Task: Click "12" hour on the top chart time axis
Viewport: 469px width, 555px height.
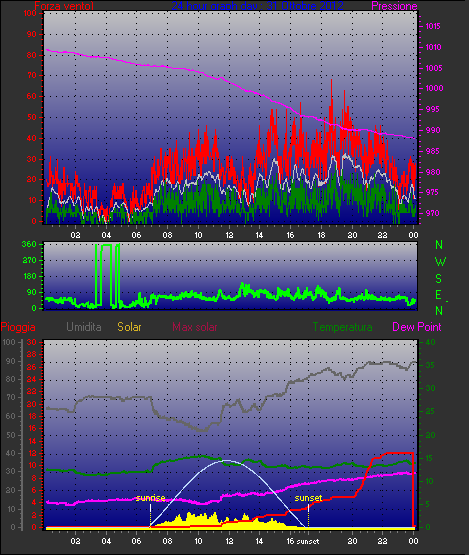Action: click(x=229, y=235)
